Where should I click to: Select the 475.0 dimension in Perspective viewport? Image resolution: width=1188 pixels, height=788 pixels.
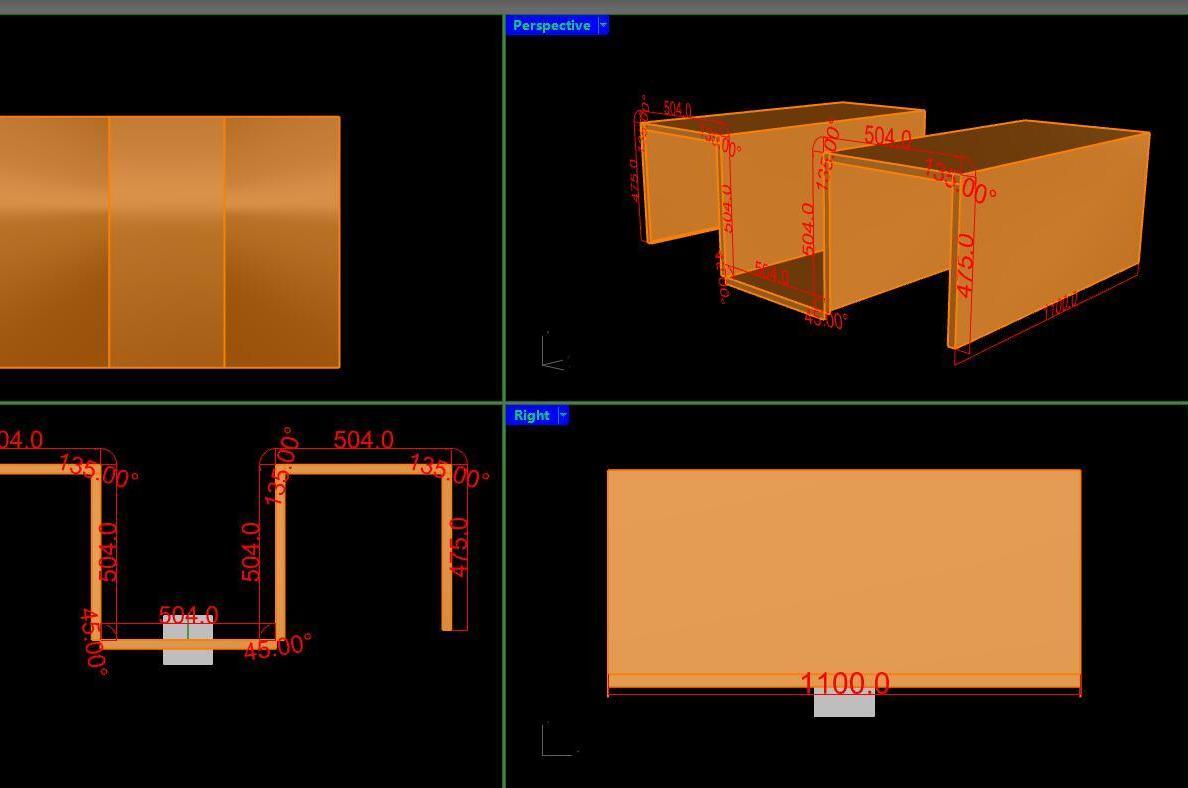[x=964, y=265]
